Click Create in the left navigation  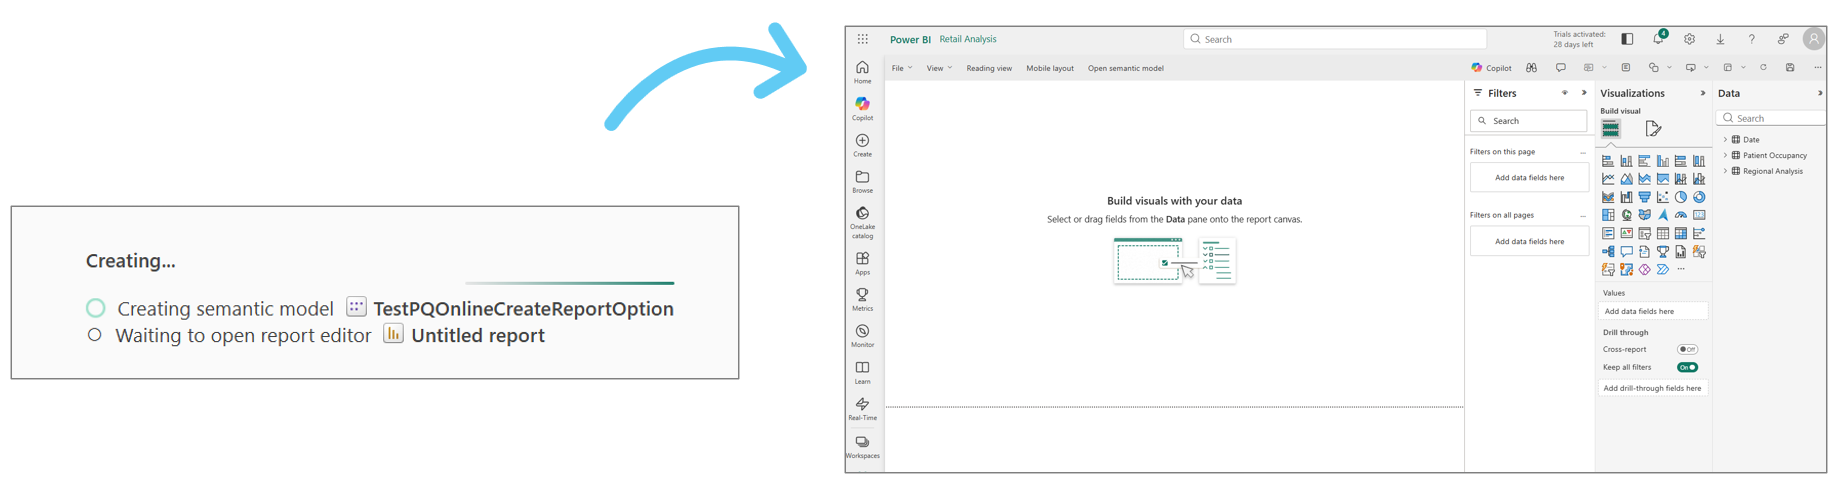(862, 145)
